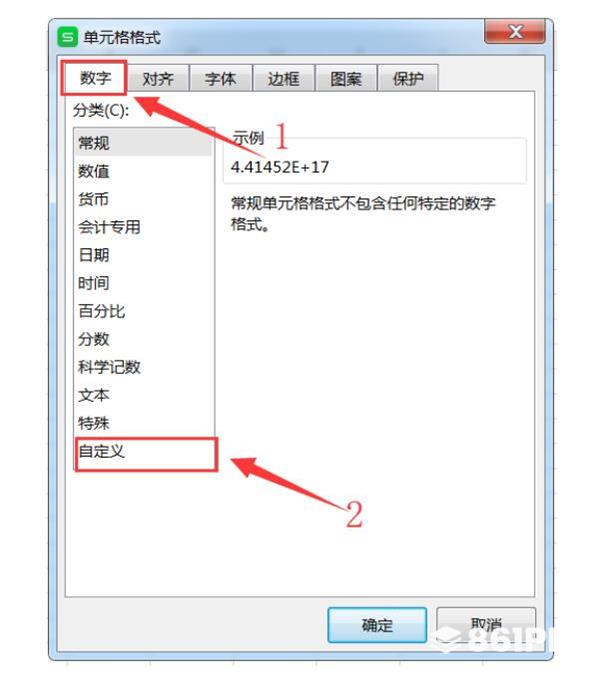Select 常规 in the category list

[x=144, y=143]
